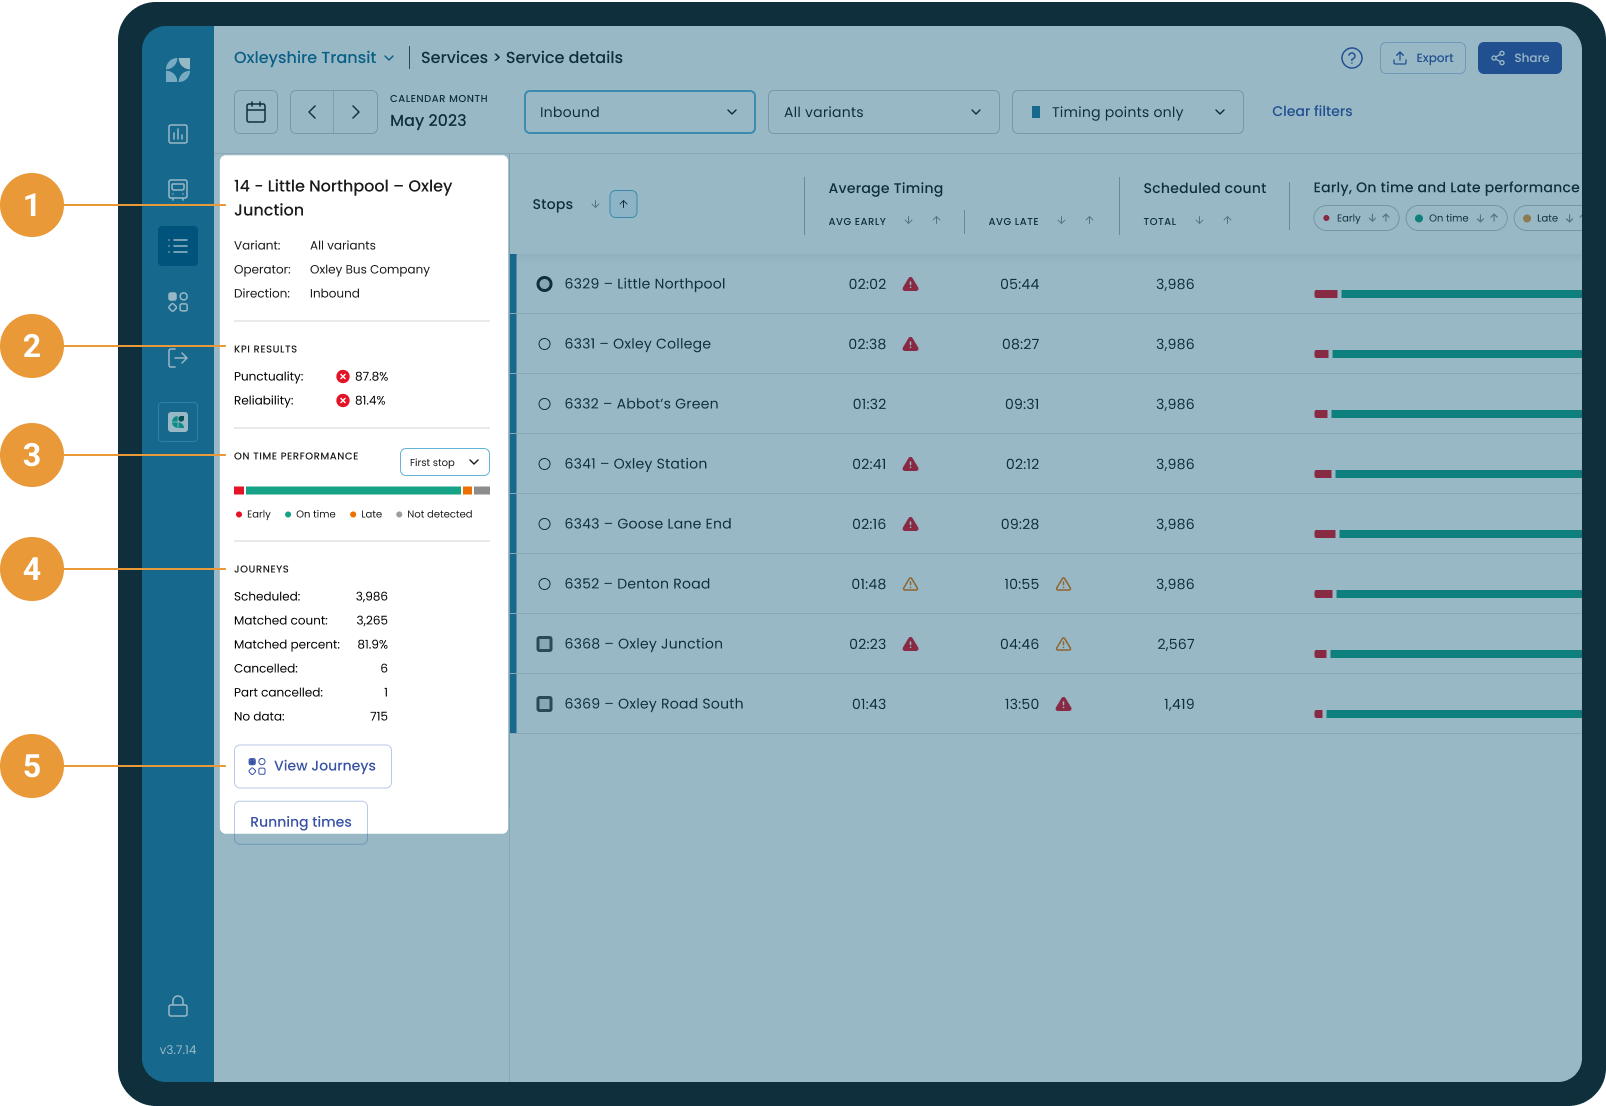Sort AVG LATE descending

[1062, 221]
